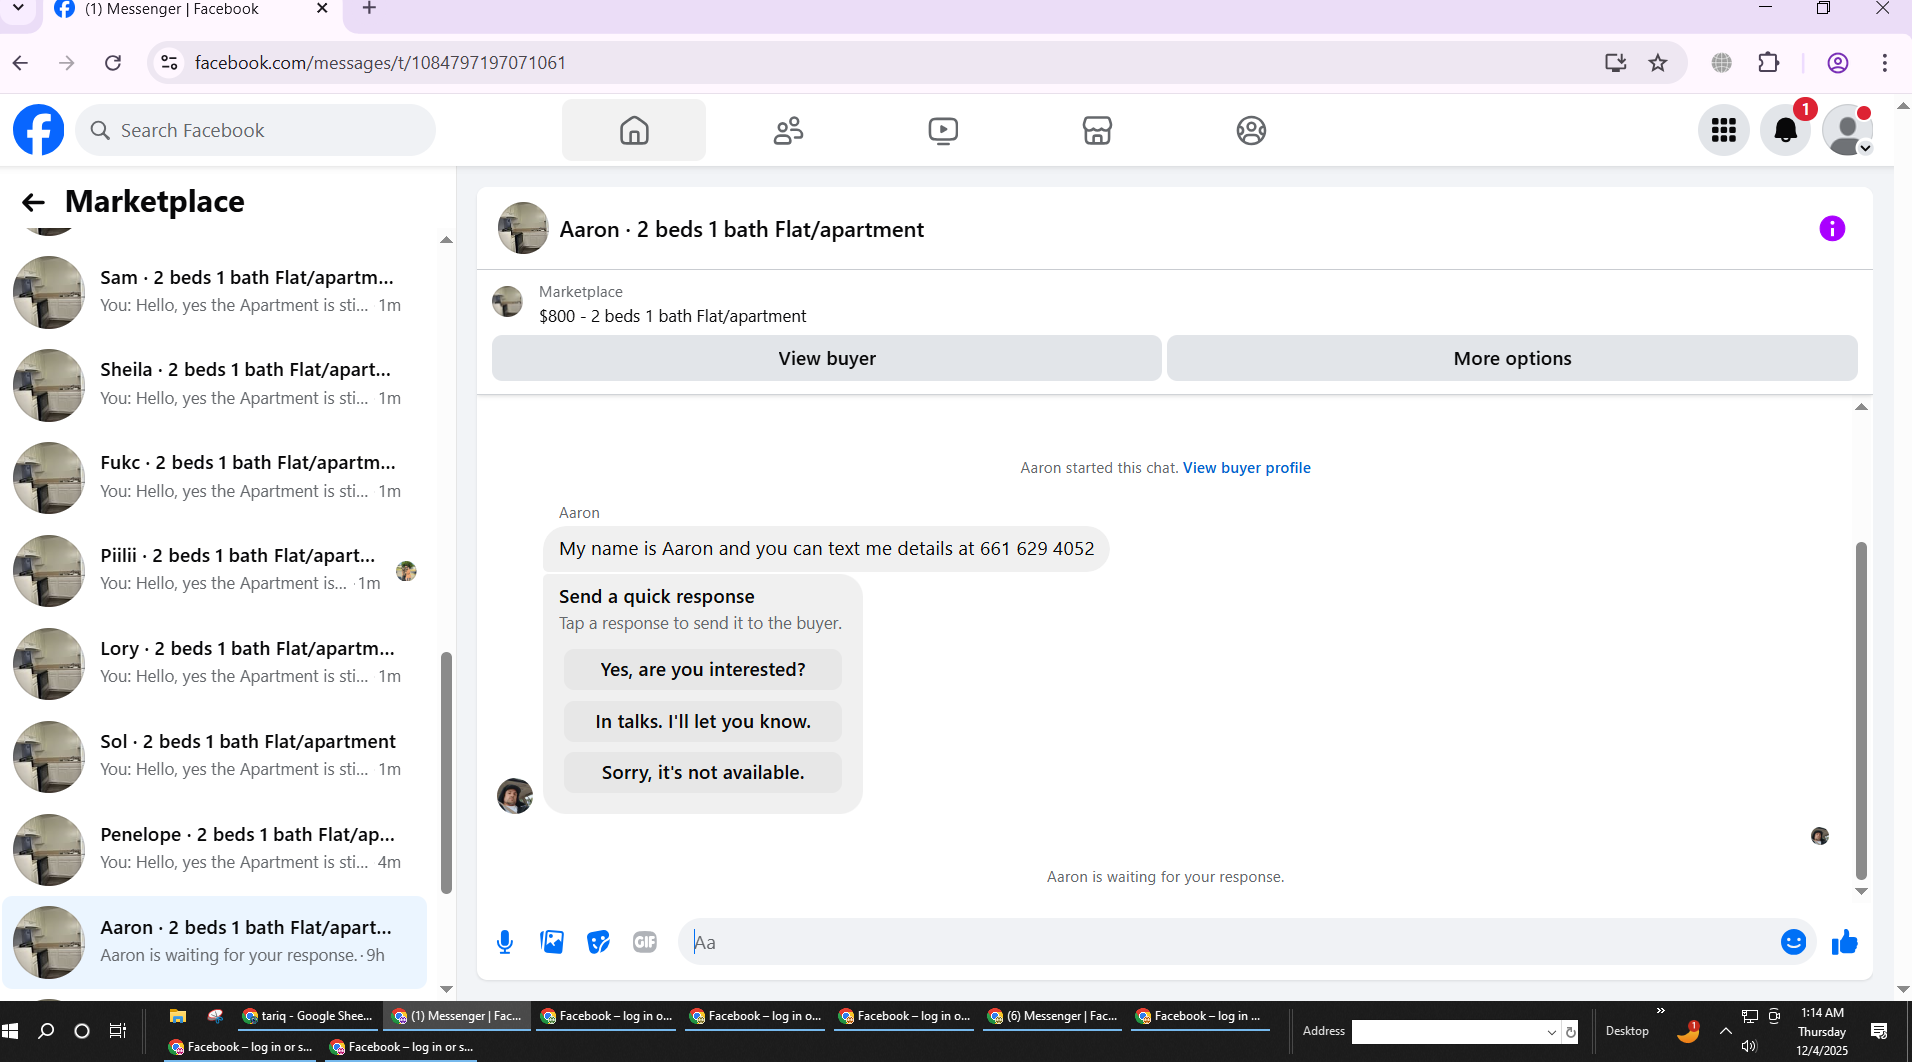This screenshot has width=1912, height=1062.
Task: Open the Facebook logo home link
Action: click(x=39, y=130)
